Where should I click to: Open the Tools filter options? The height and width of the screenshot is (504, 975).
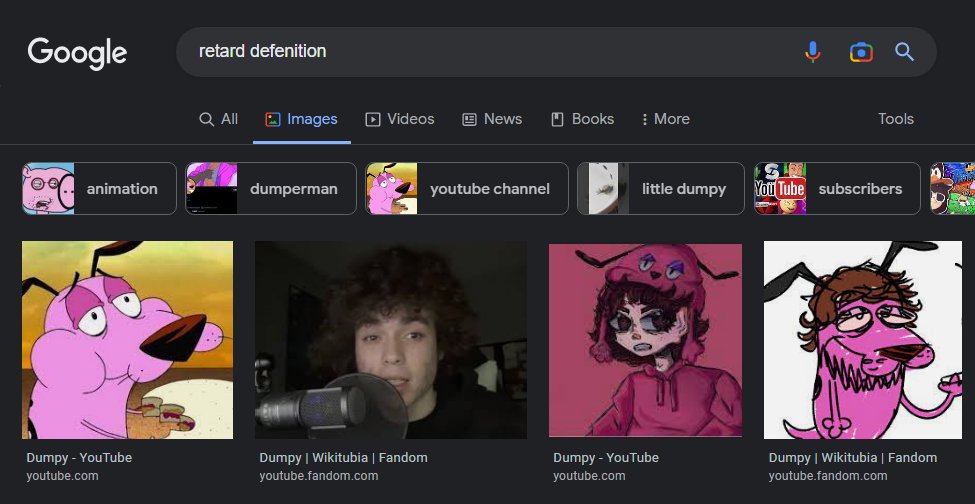coord(895,119)
